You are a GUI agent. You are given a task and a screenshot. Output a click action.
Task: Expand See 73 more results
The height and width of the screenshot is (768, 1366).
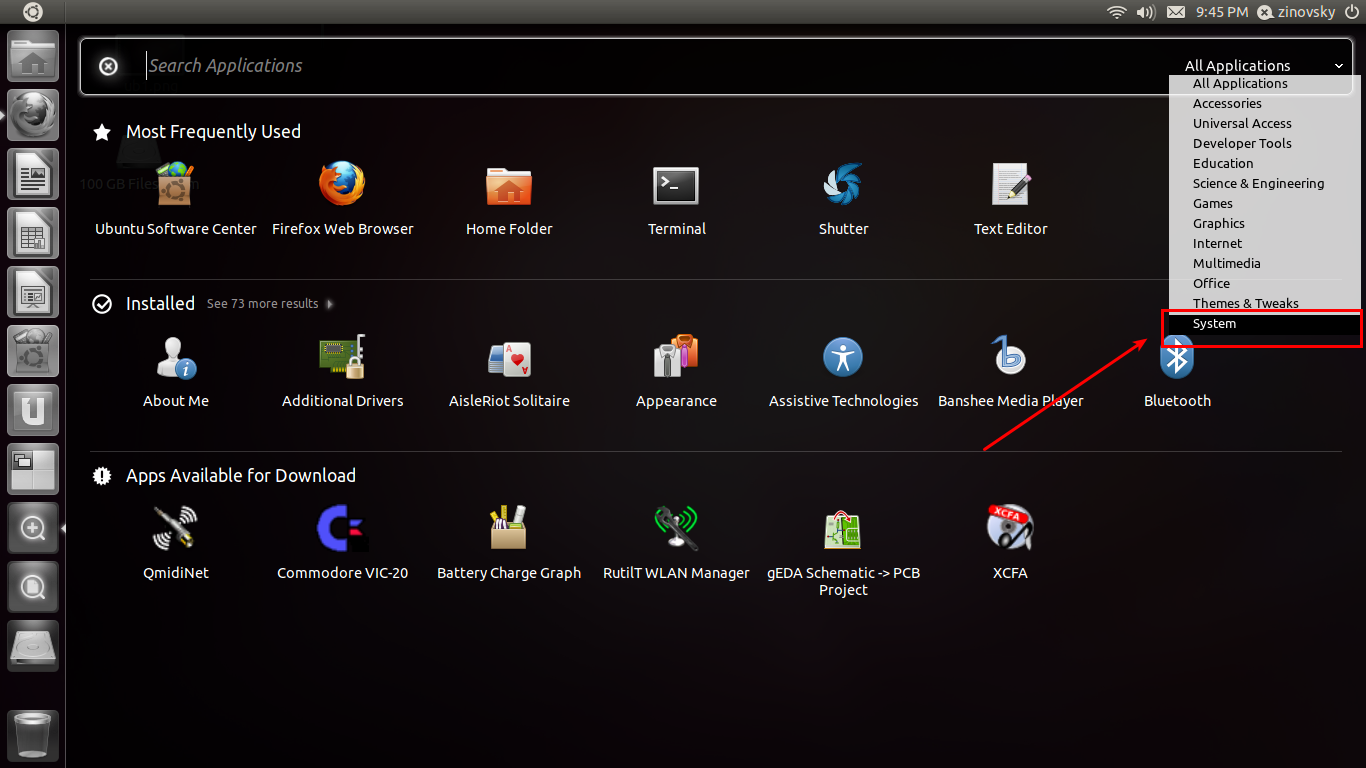pos(270,304)
